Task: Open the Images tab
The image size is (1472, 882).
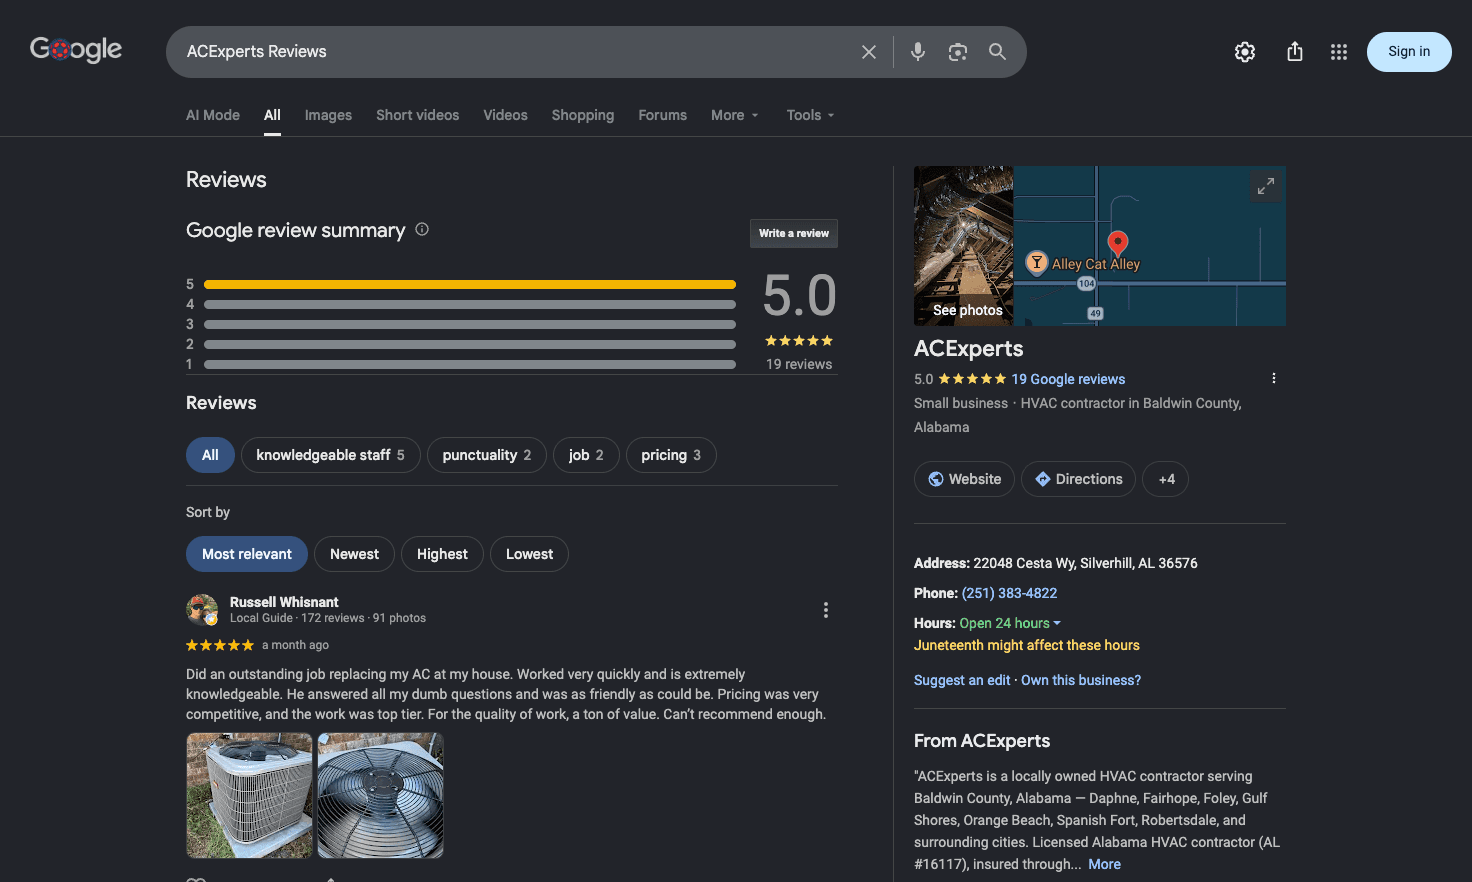Action: pos(328,115)
